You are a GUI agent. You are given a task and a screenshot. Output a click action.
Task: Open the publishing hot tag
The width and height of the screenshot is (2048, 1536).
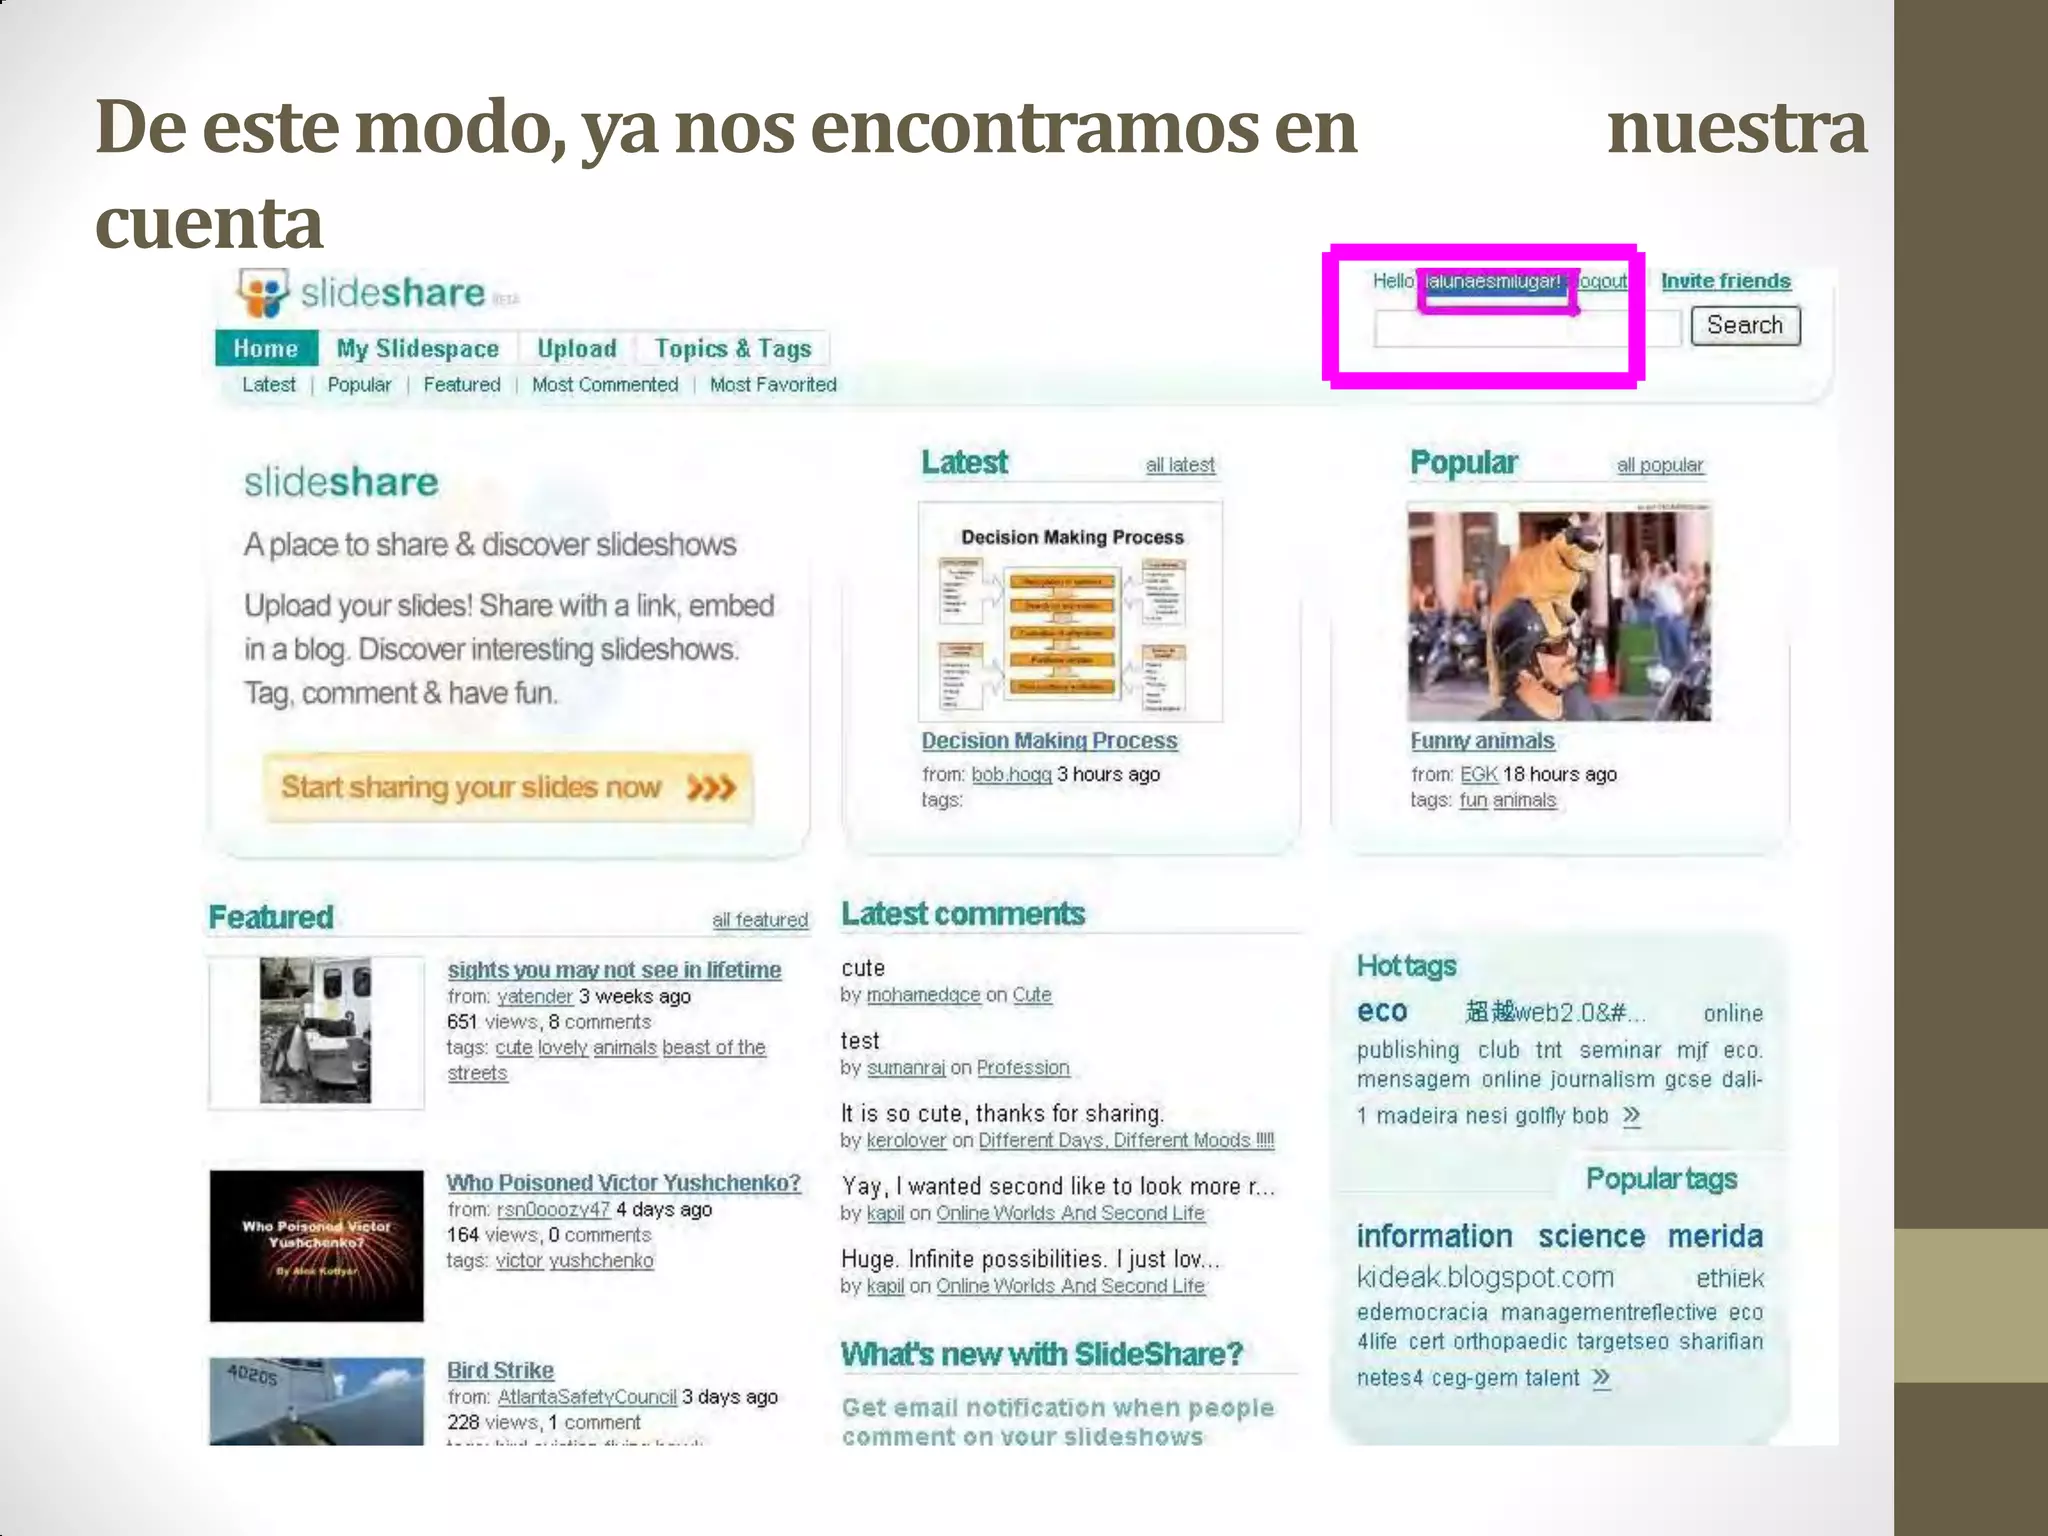coord(1408,1051)
